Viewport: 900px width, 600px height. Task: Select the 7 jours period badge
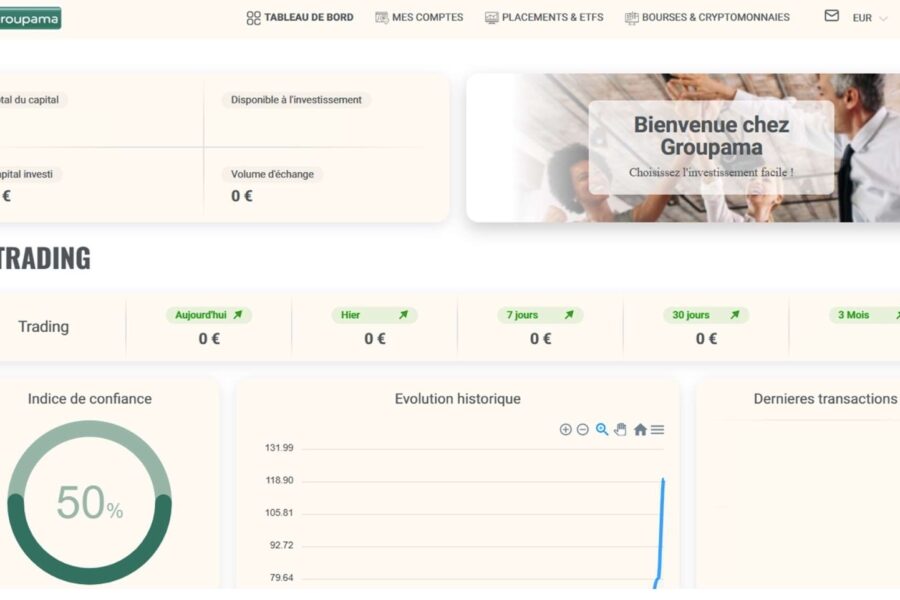pos(540,315)
